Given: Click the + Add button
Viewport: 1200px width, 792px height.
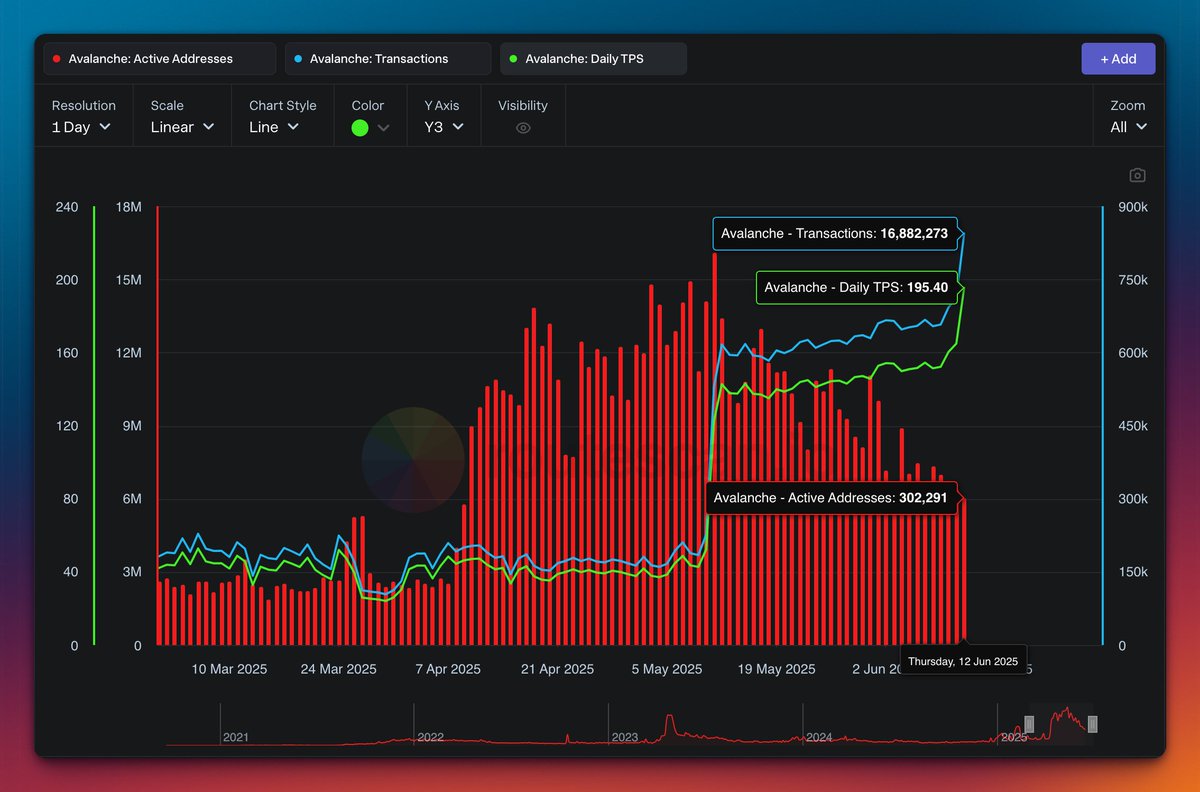Looking at the screenshot, I should 1118,59.
